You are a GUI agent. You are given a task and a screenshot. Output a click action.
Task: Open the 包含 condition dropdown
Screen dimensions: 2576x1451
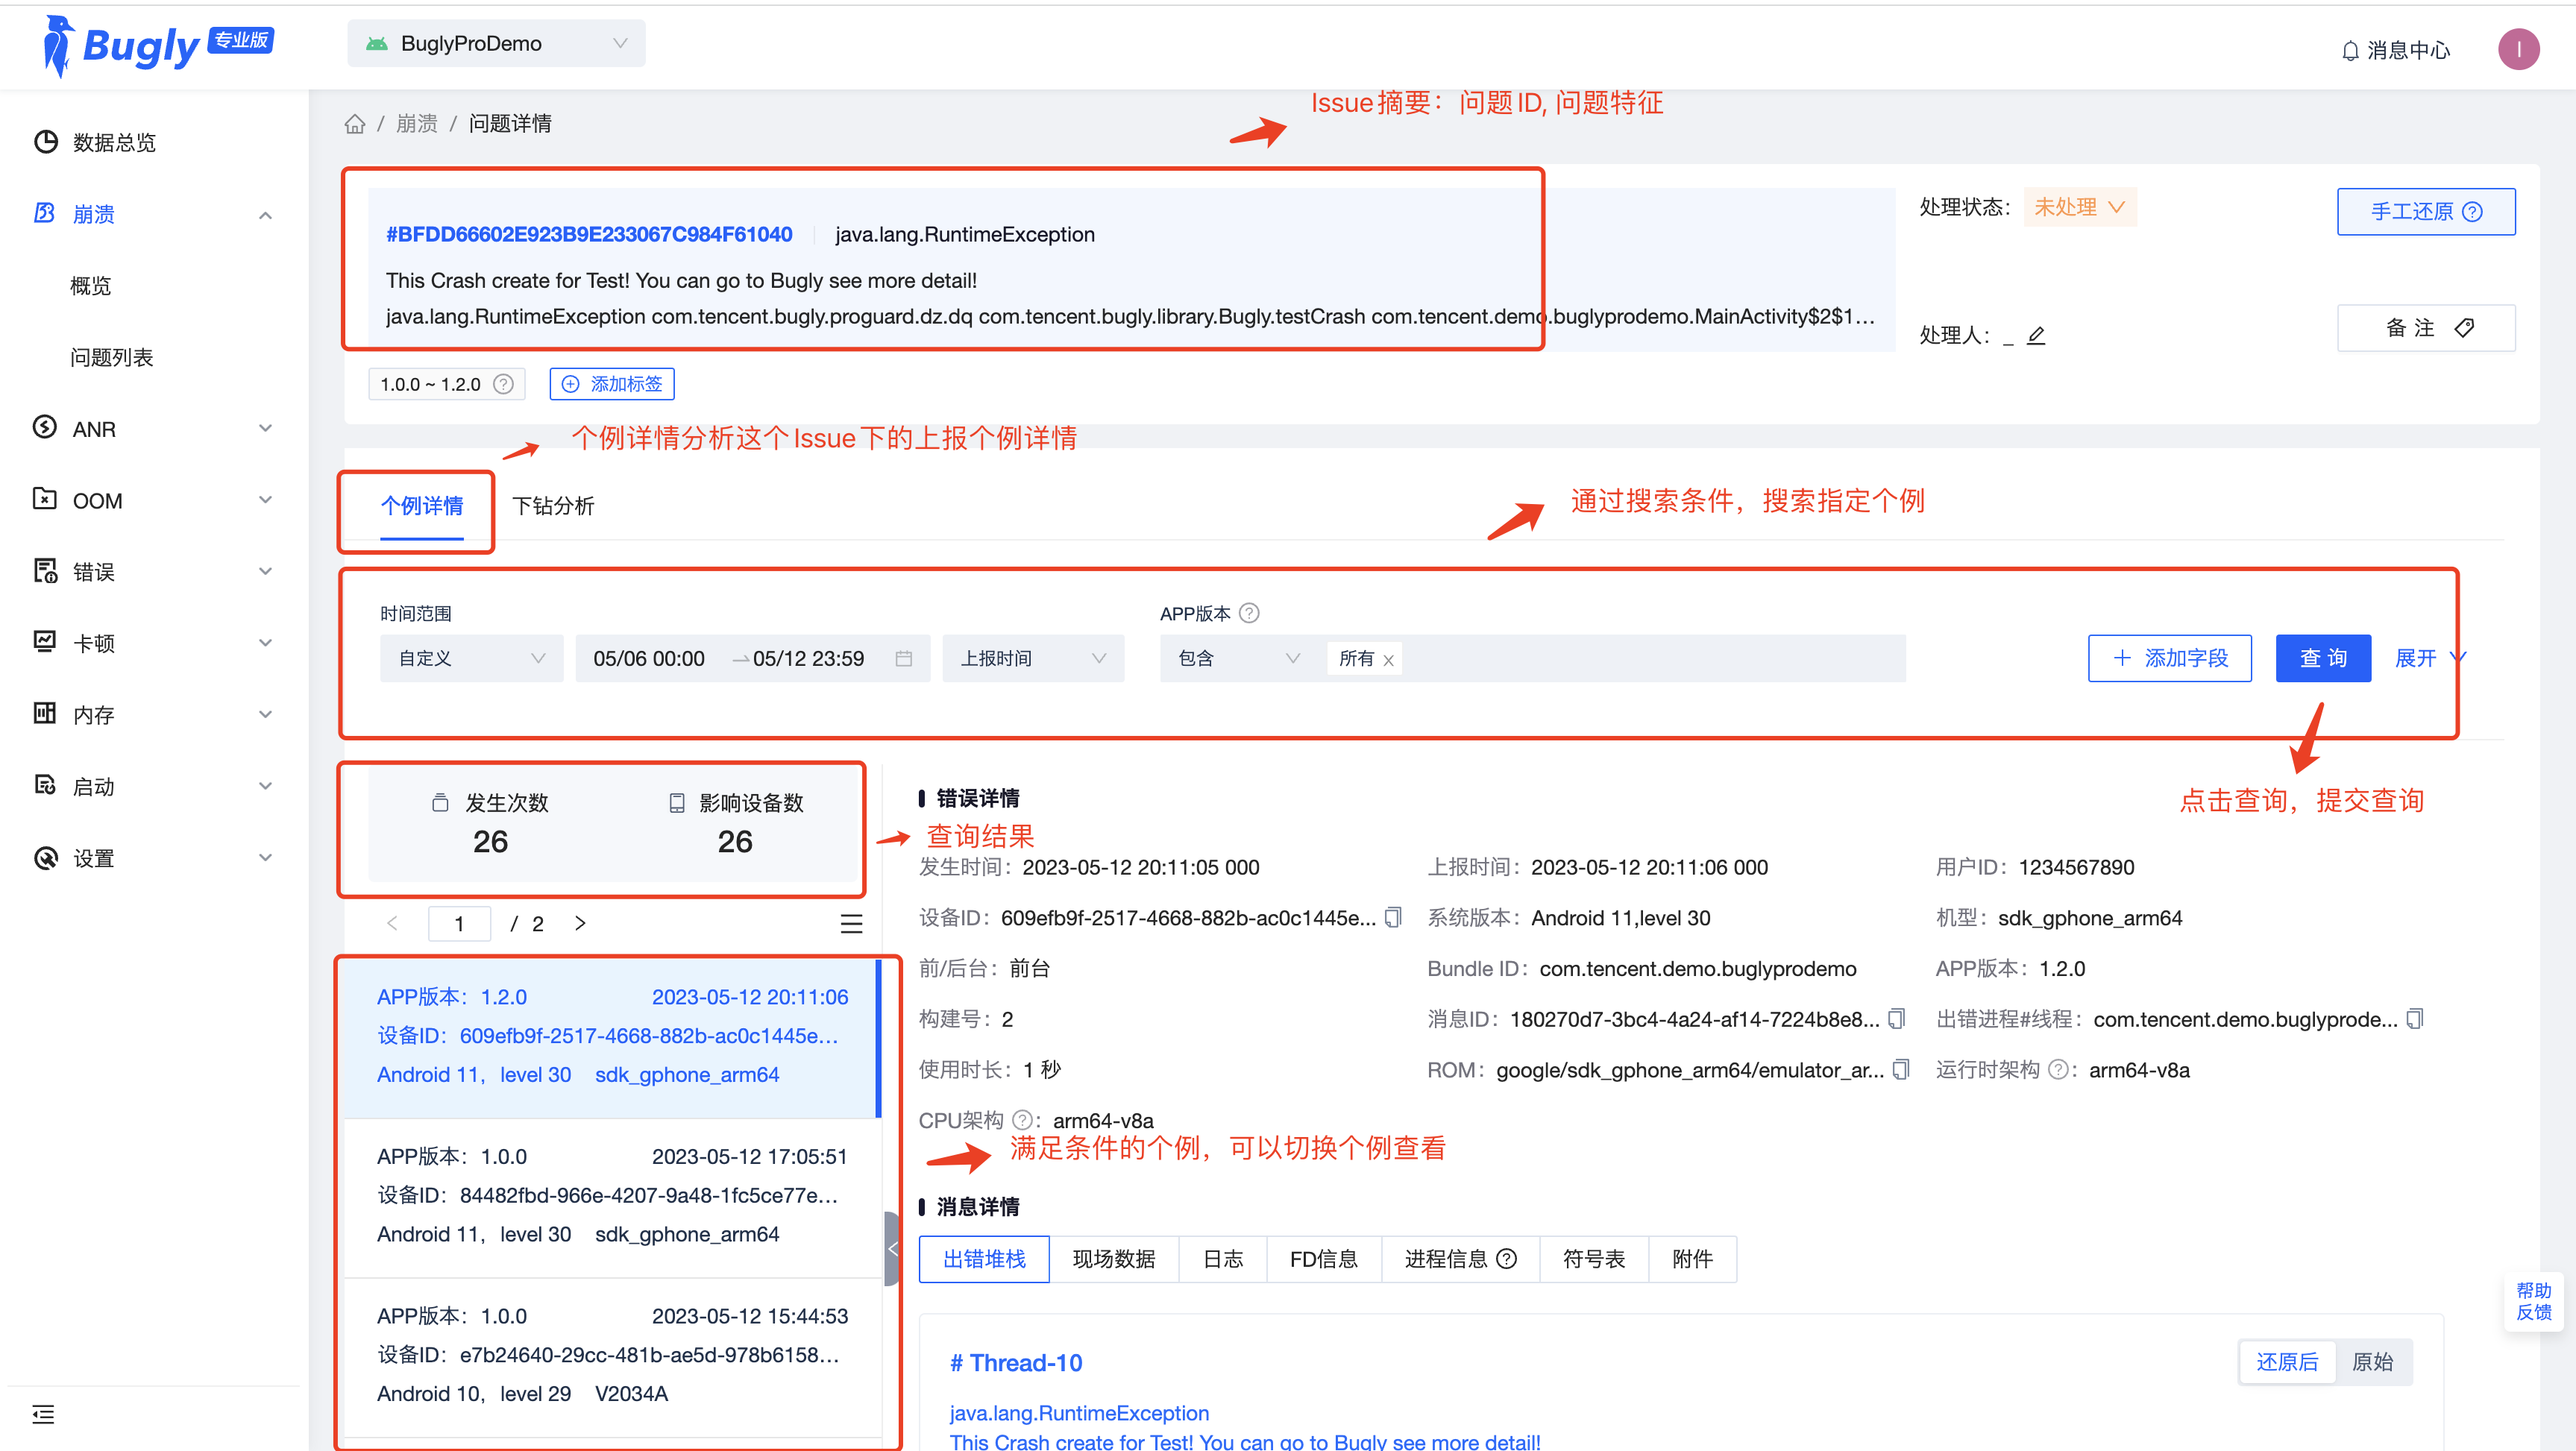pyautogui.click(x=1238, y=658)
